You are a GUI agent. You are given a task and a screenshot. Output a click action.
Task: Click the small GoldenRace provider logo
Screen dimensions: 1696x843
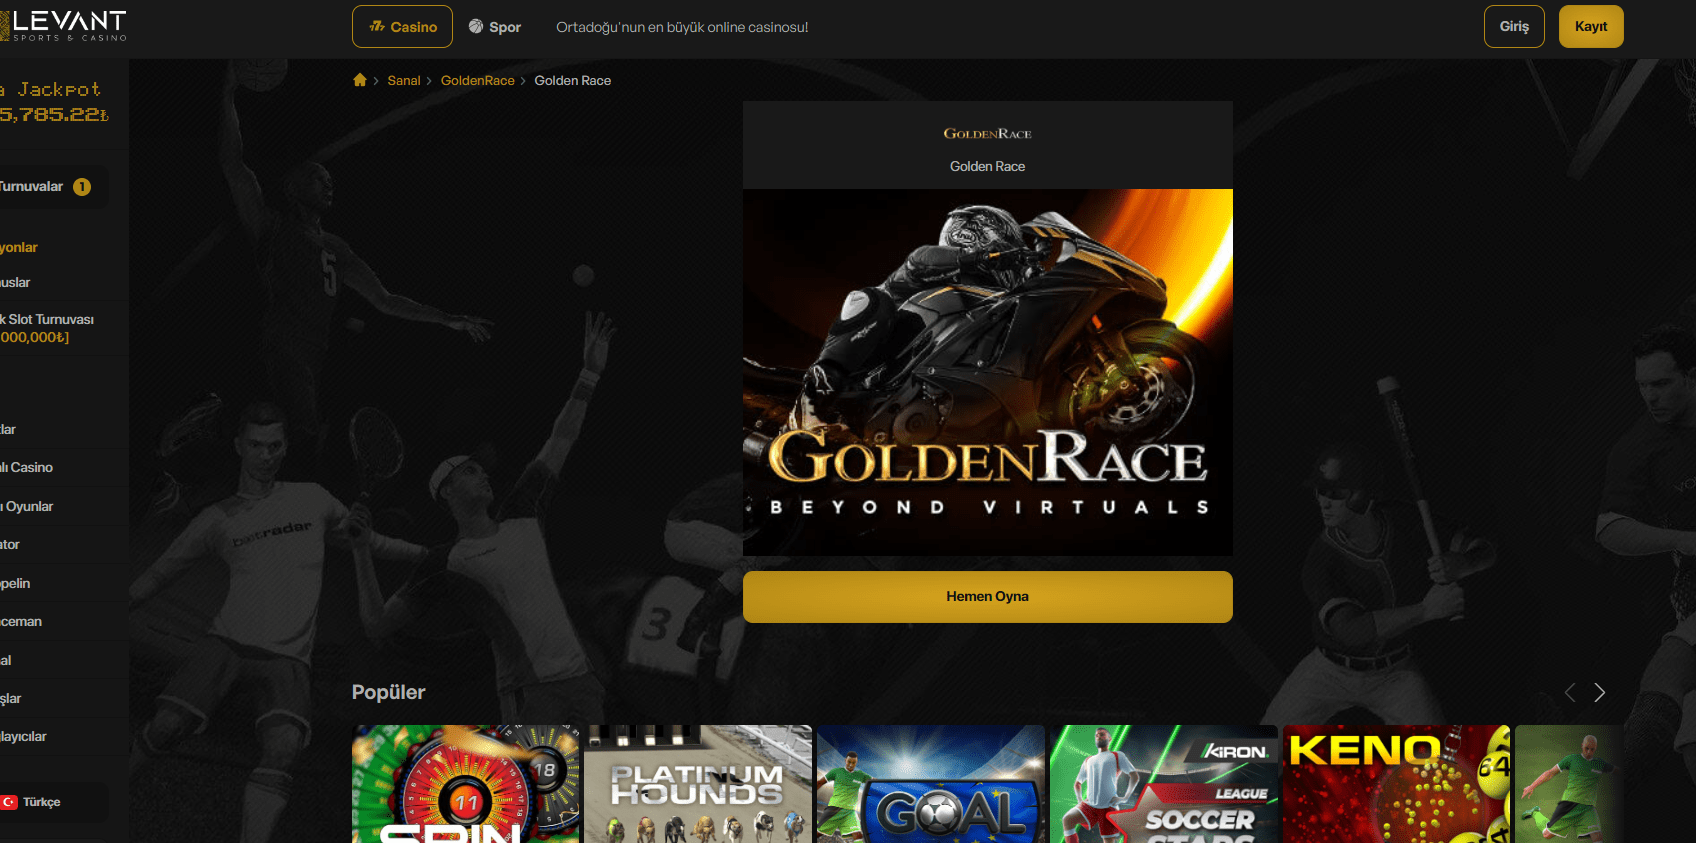coord(987,133)
